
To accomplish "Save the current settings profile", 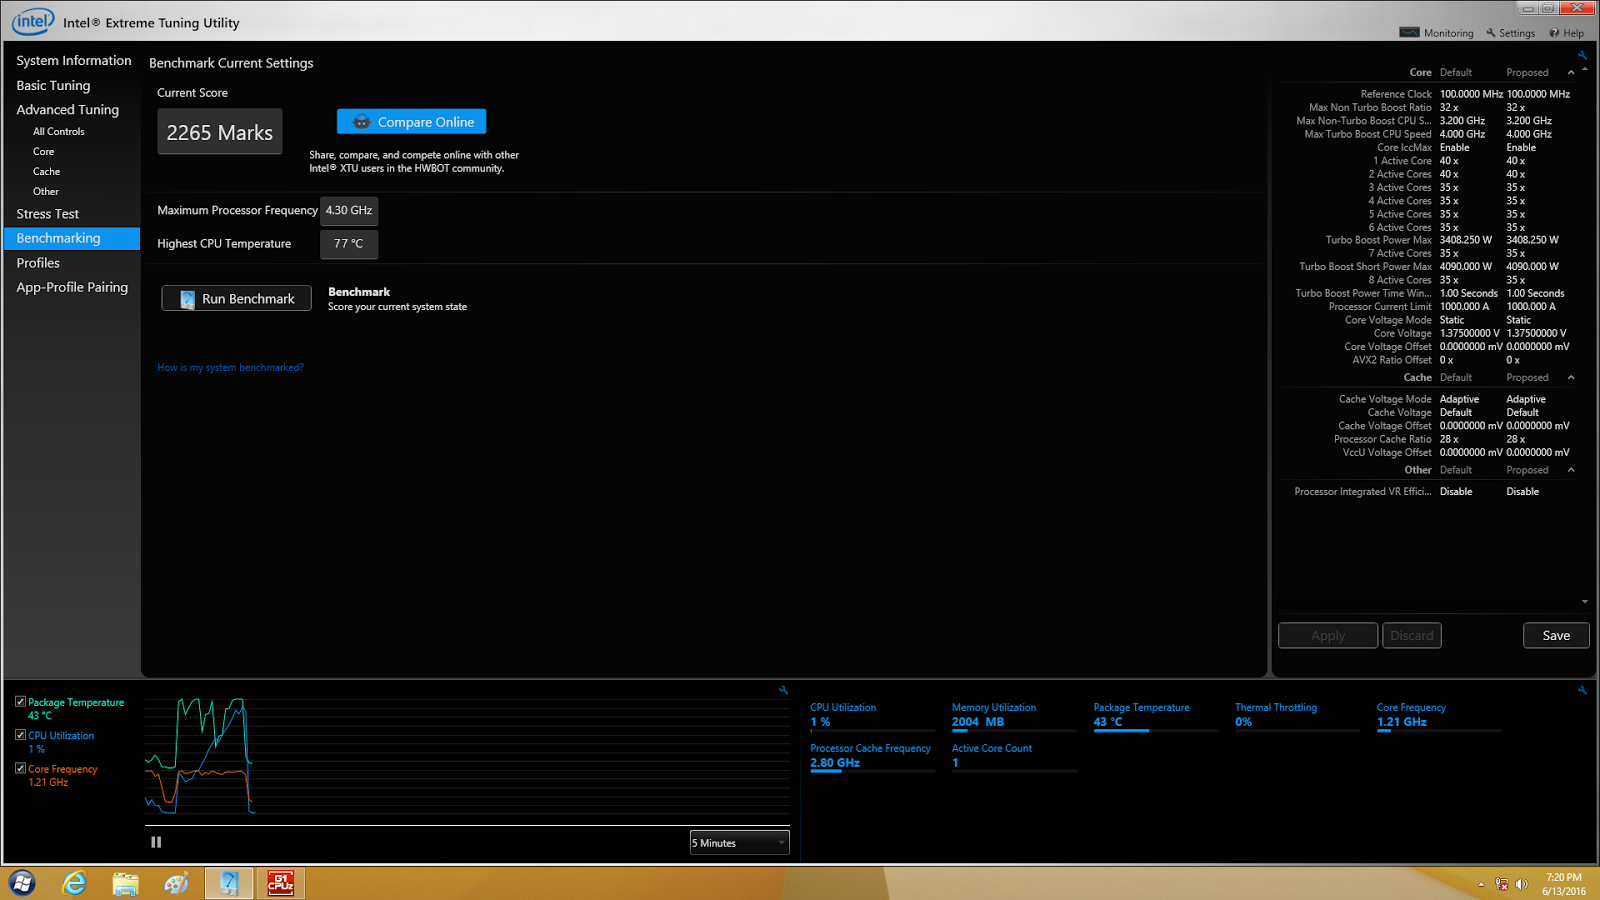I will pos(1556,635).
